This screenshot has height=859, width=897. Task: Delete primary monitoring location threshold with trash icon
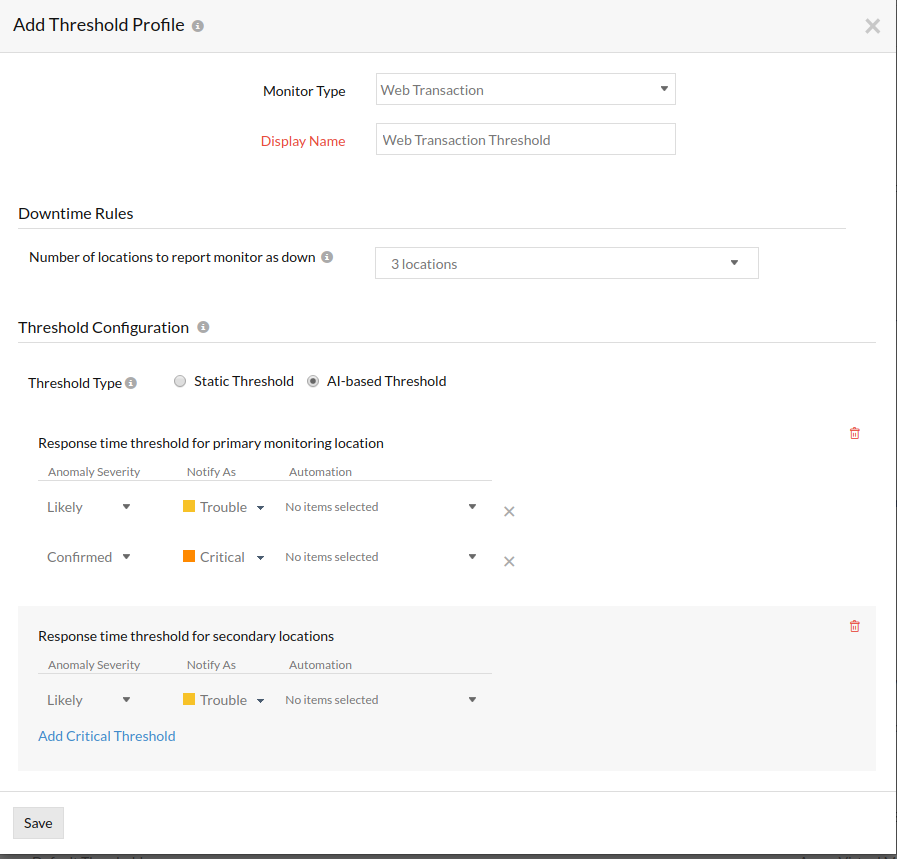click(854, 433)
